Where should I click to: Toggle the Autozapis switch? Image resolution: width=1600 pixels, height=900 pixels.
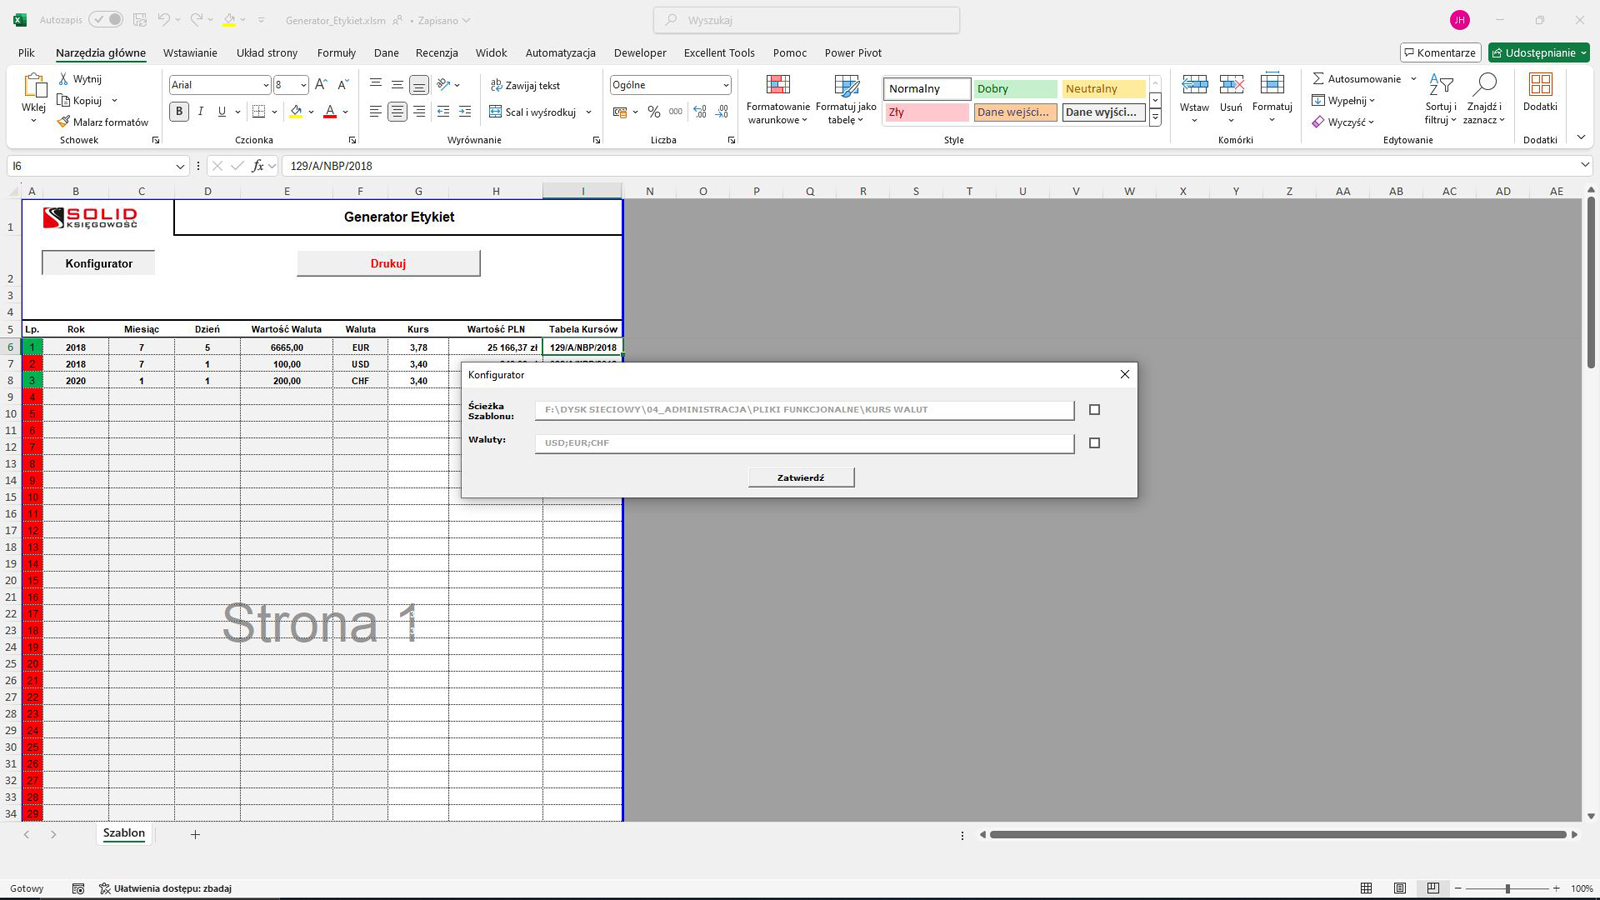[x=105, y=20]
